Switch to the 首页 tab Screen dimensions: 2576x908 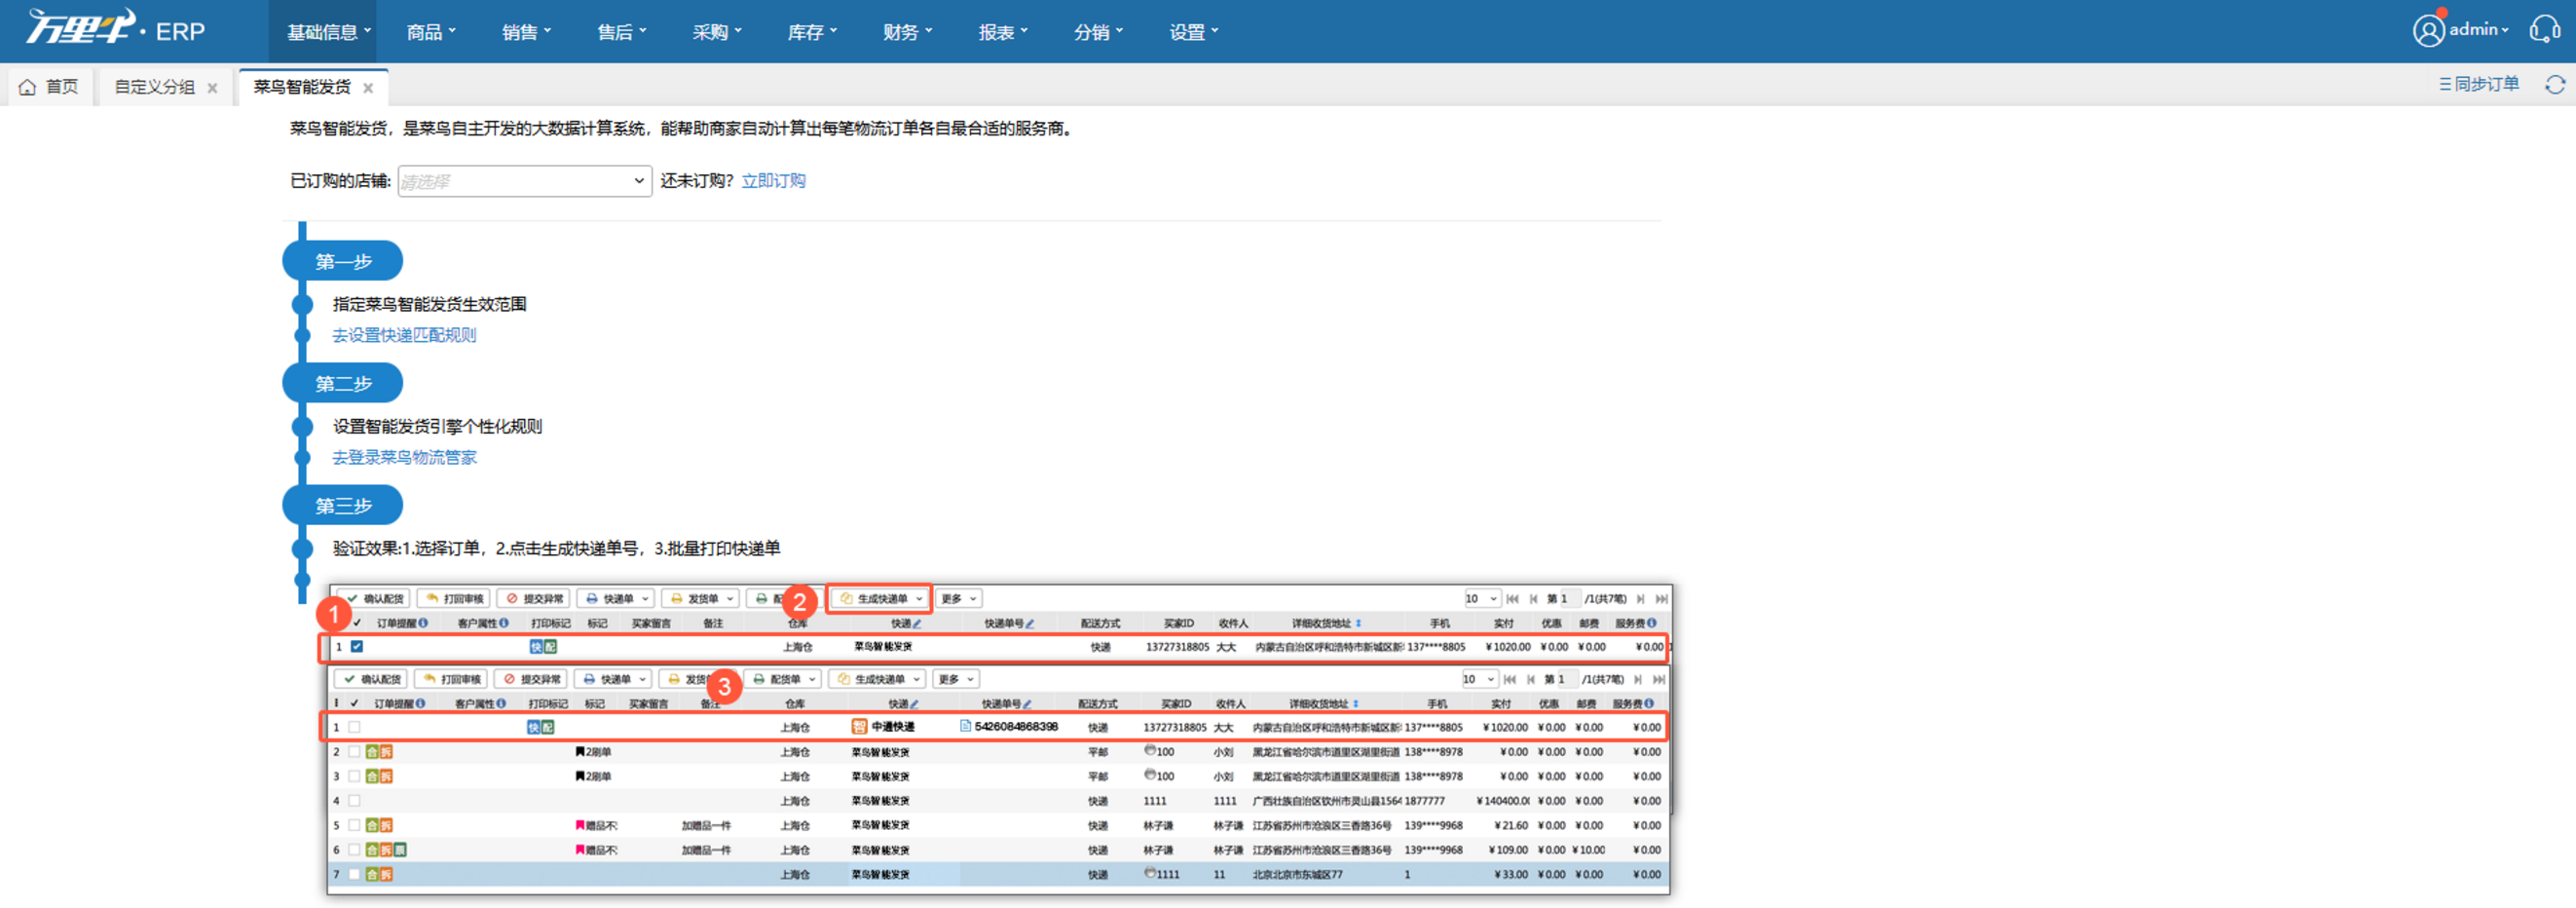(50, 87)
